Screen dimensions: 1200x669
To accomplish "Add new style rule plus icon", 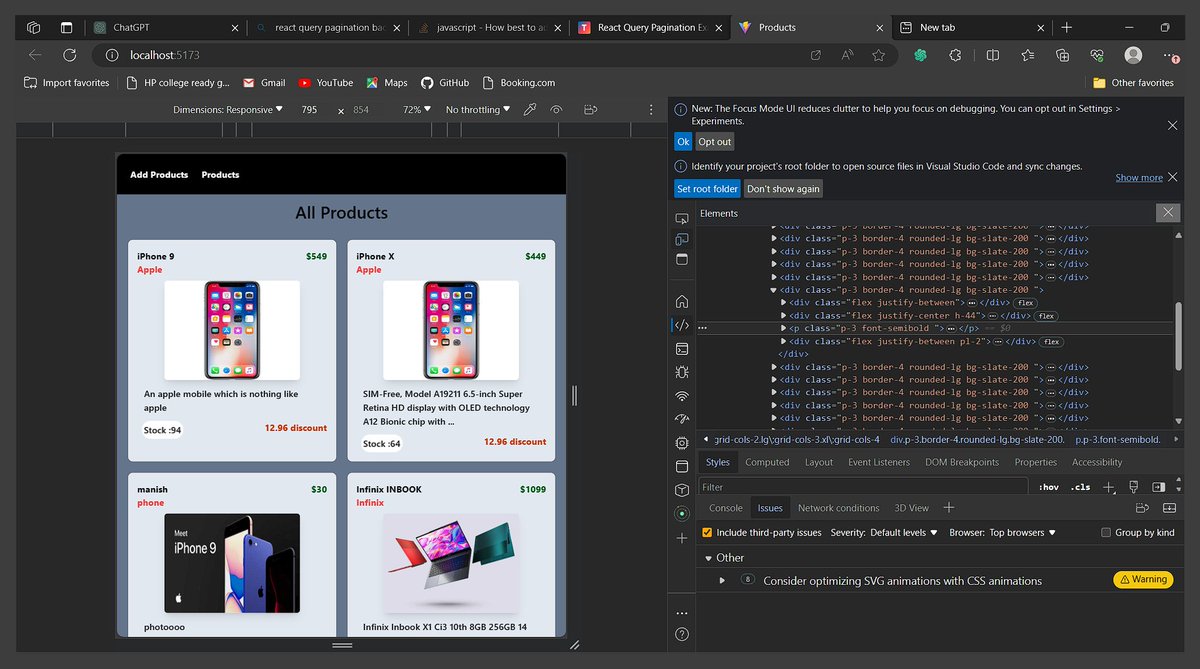I will [x=1108, y=487].
